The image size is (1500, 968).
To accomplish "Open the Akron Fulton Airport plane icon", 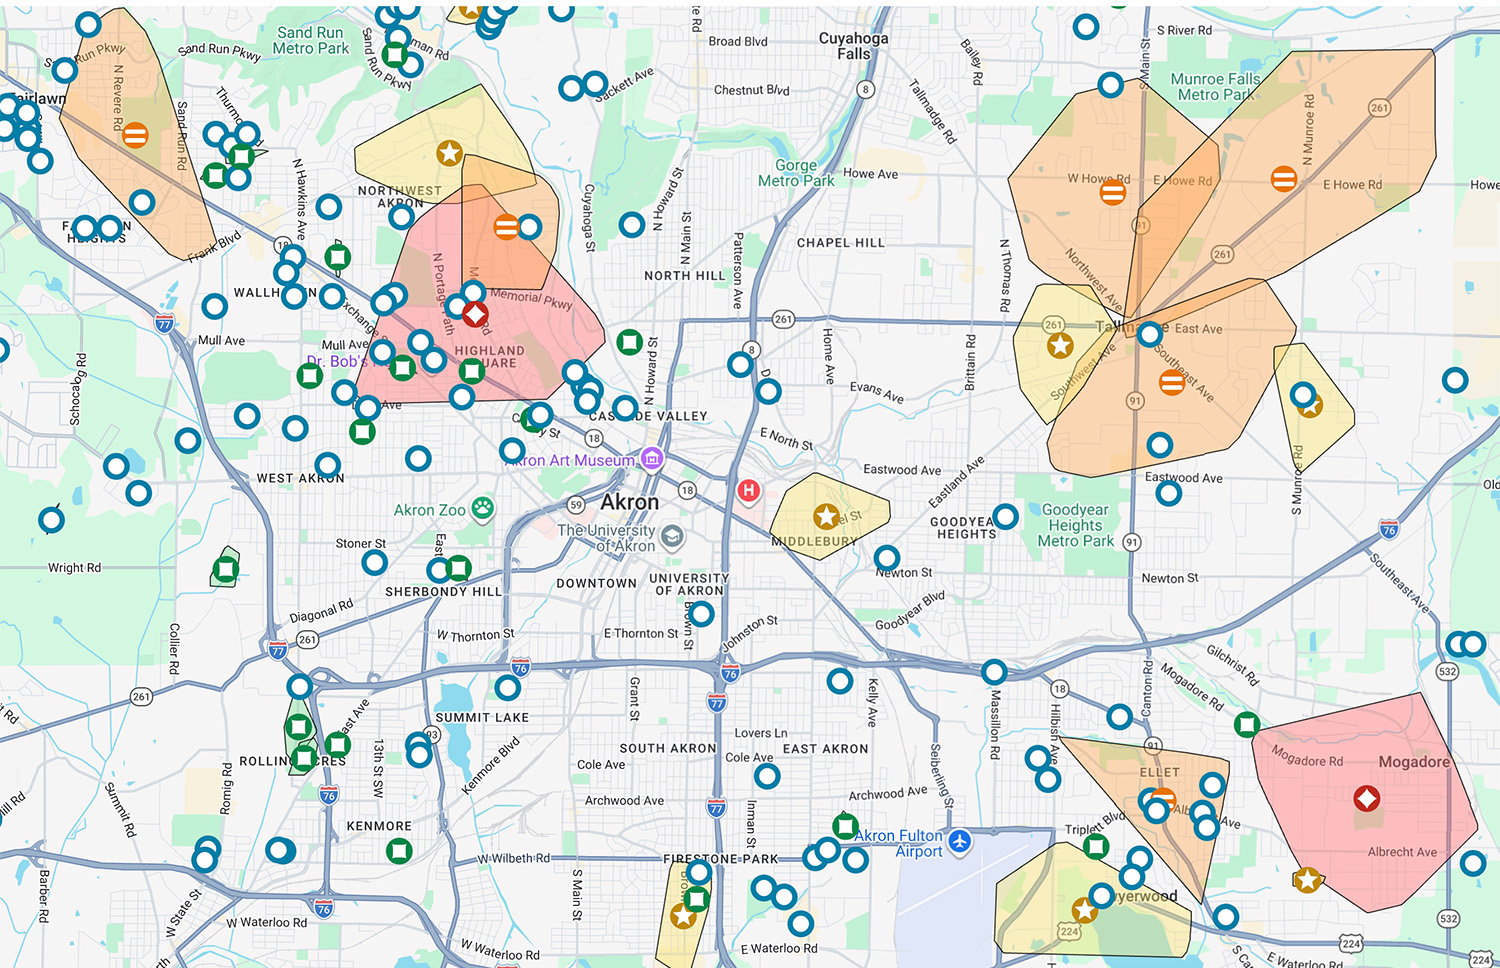I will point(960,842).
